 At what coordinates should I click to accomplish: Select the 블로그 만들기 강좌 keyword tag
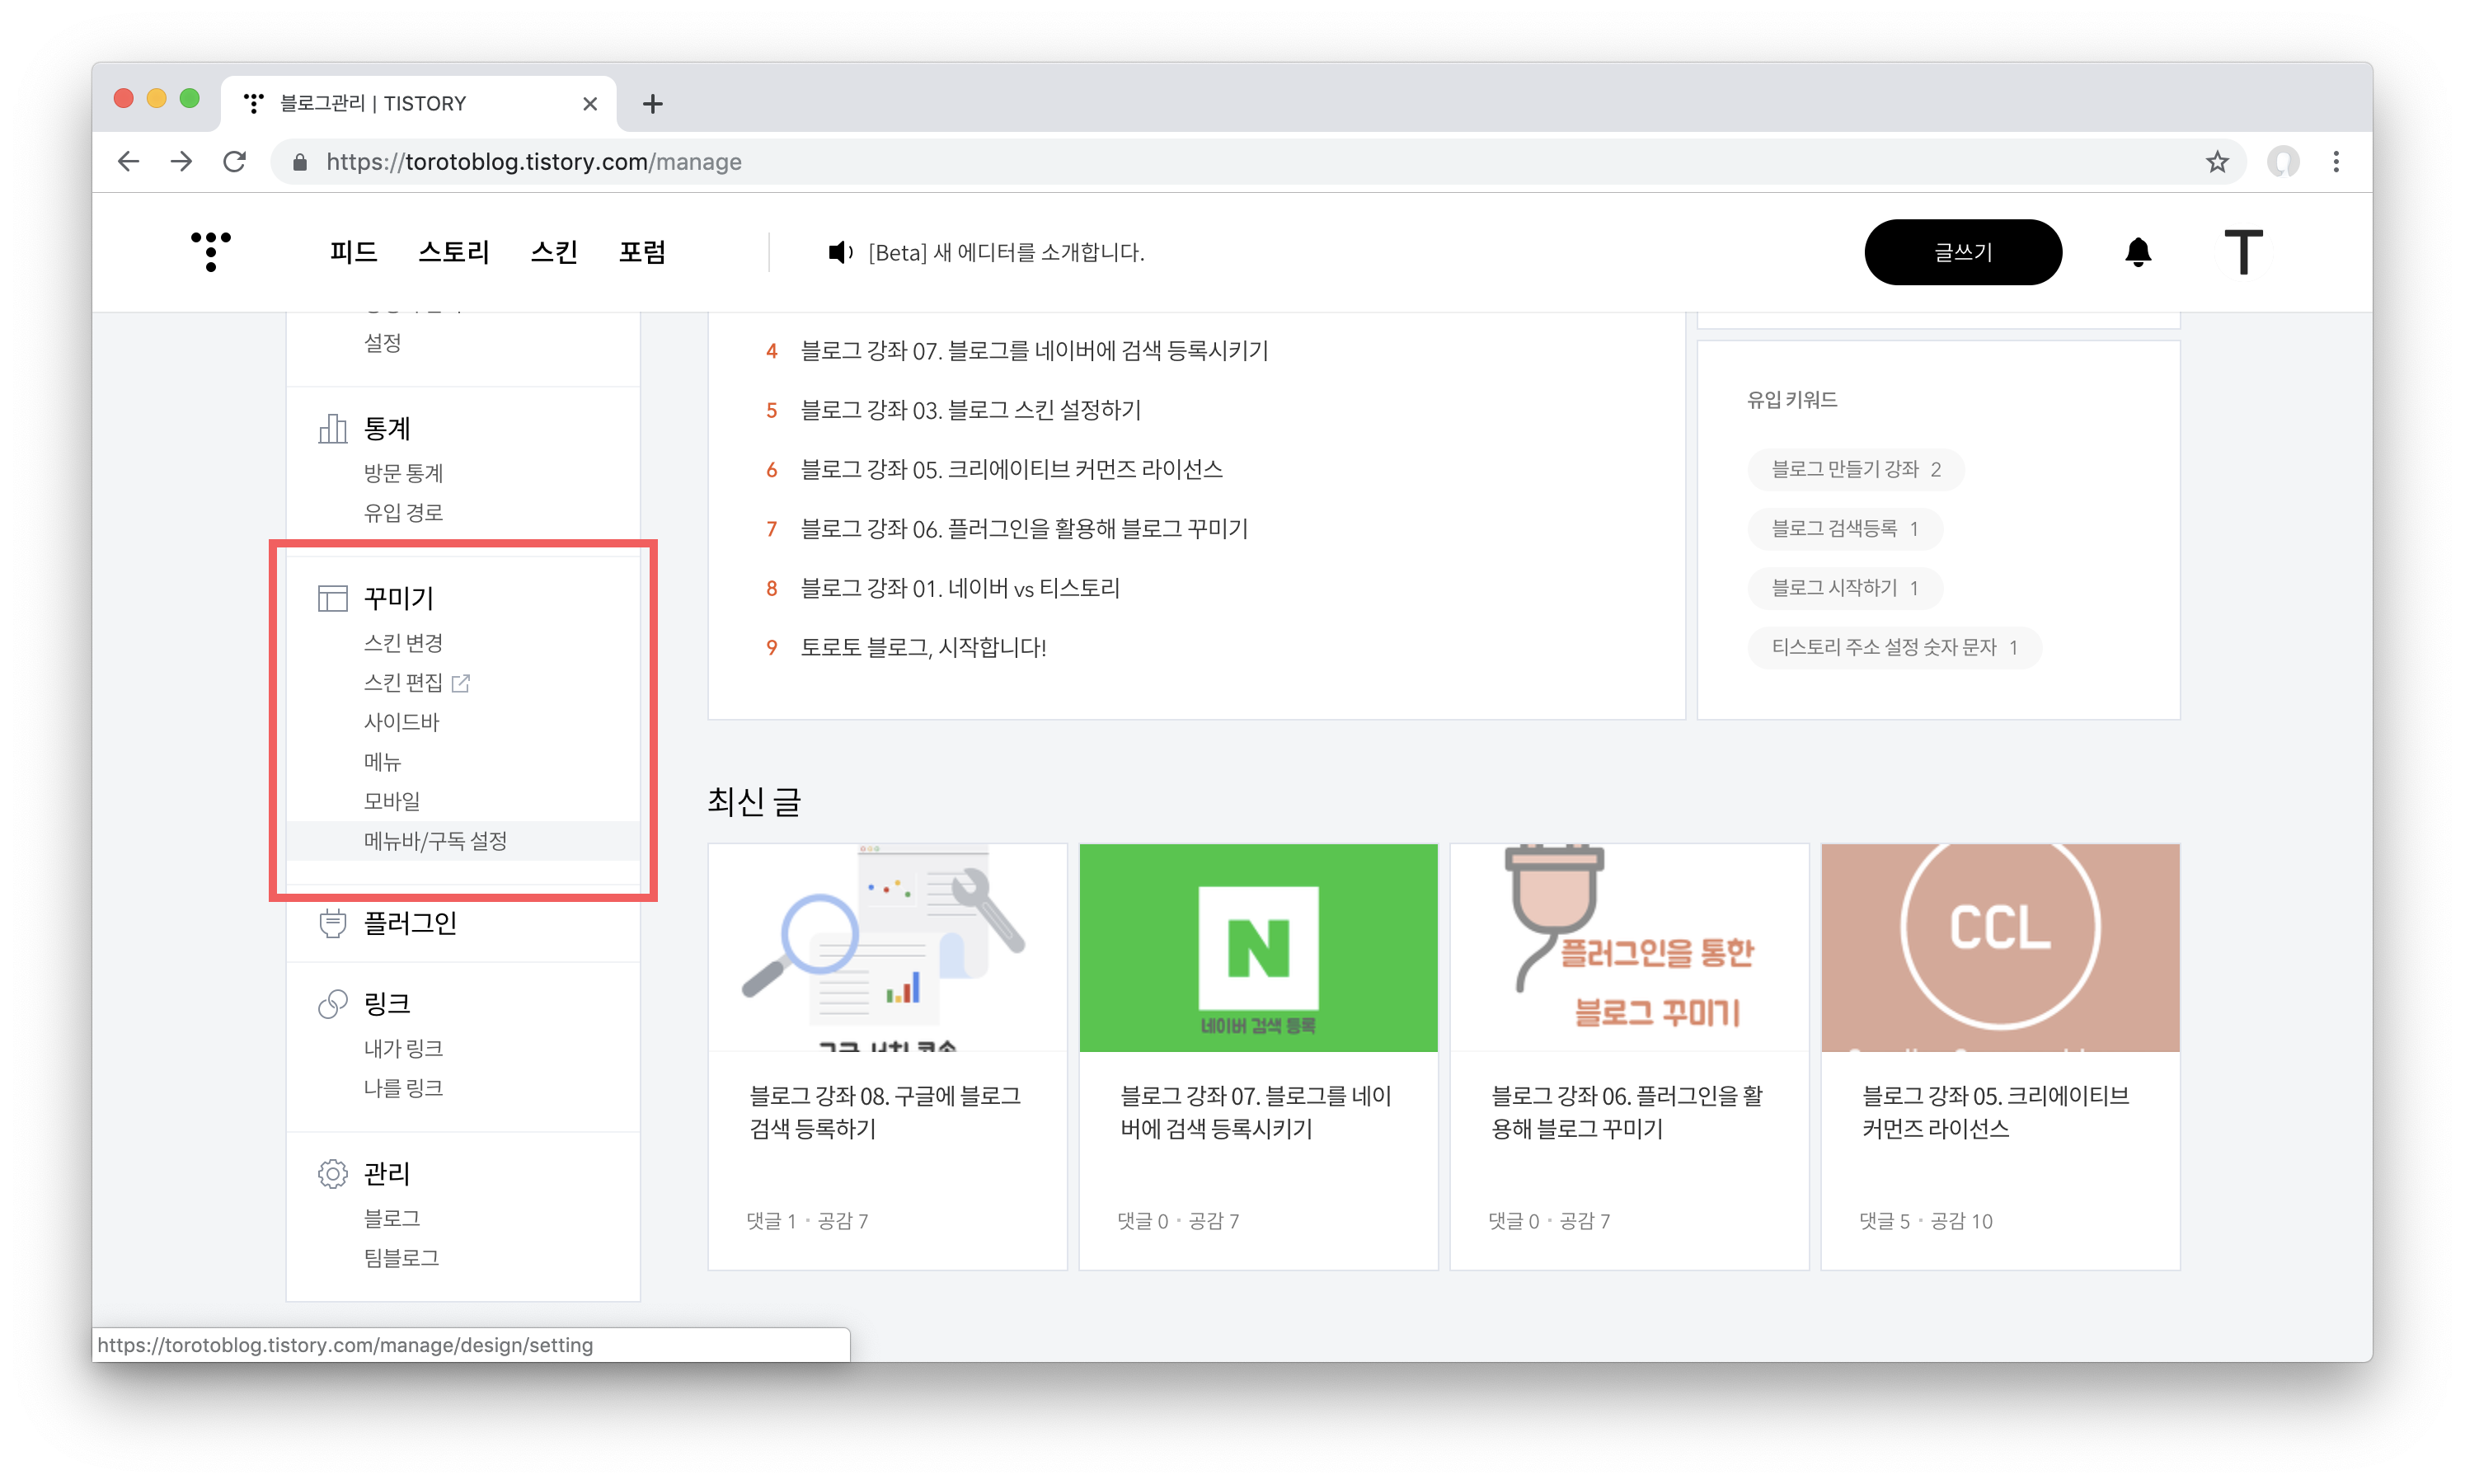1855,469
